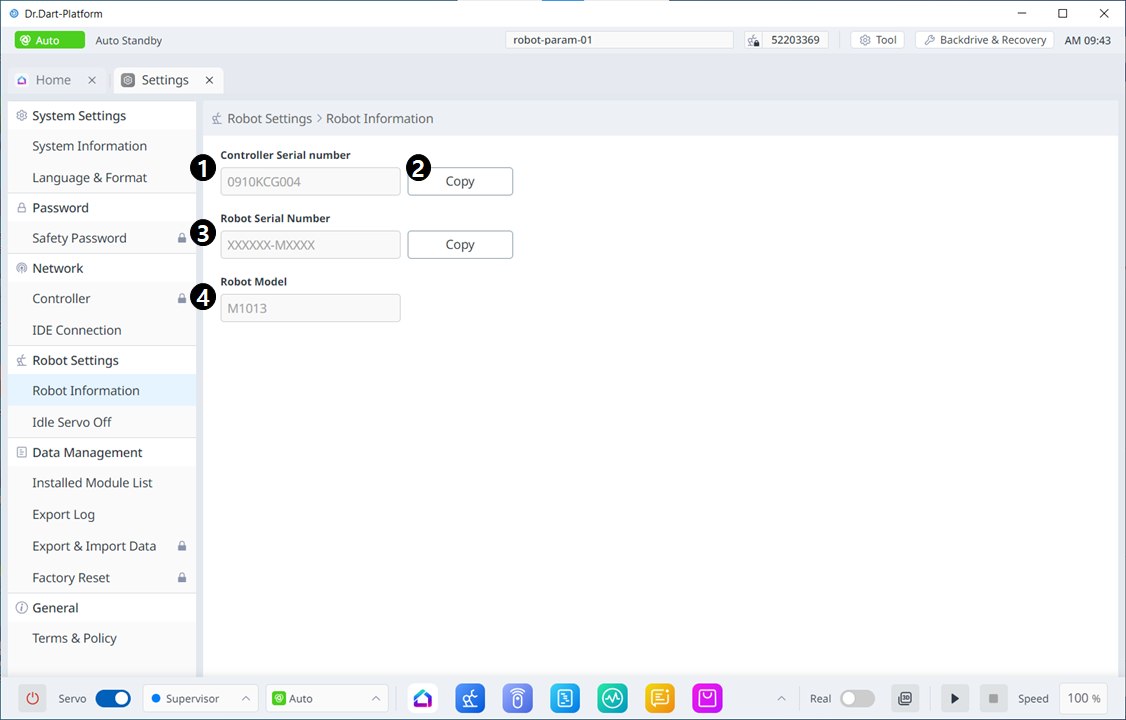Click the Speed 100 % control

(1084, 698)
